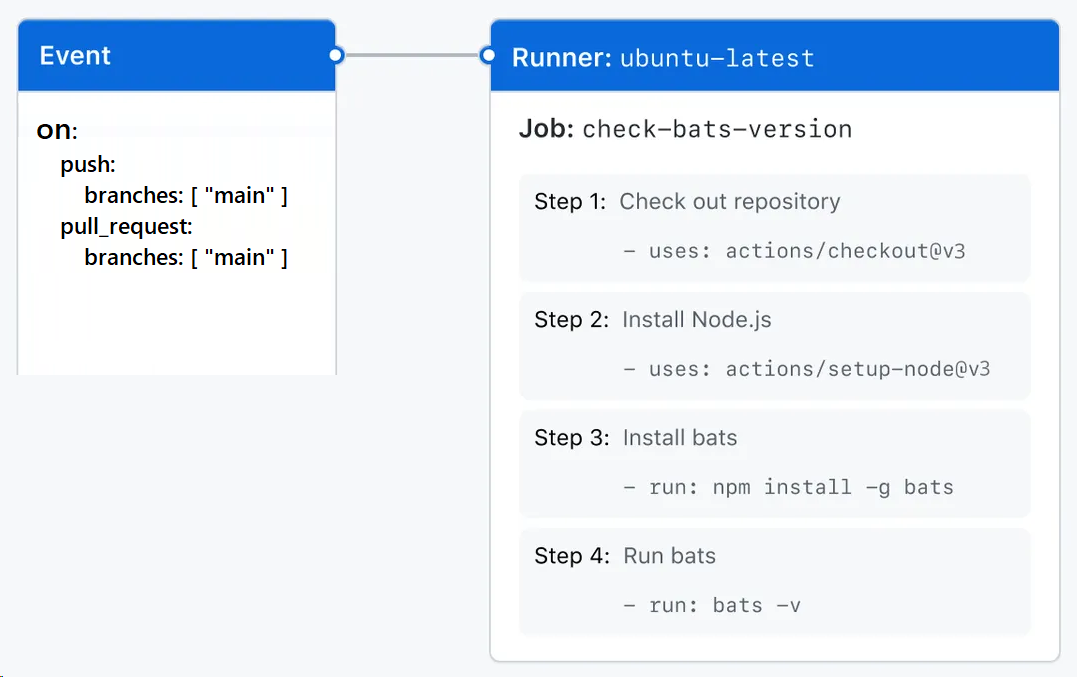Click the Event panel connector dot
Screen dimensions: 1077x677
point(337,55)
